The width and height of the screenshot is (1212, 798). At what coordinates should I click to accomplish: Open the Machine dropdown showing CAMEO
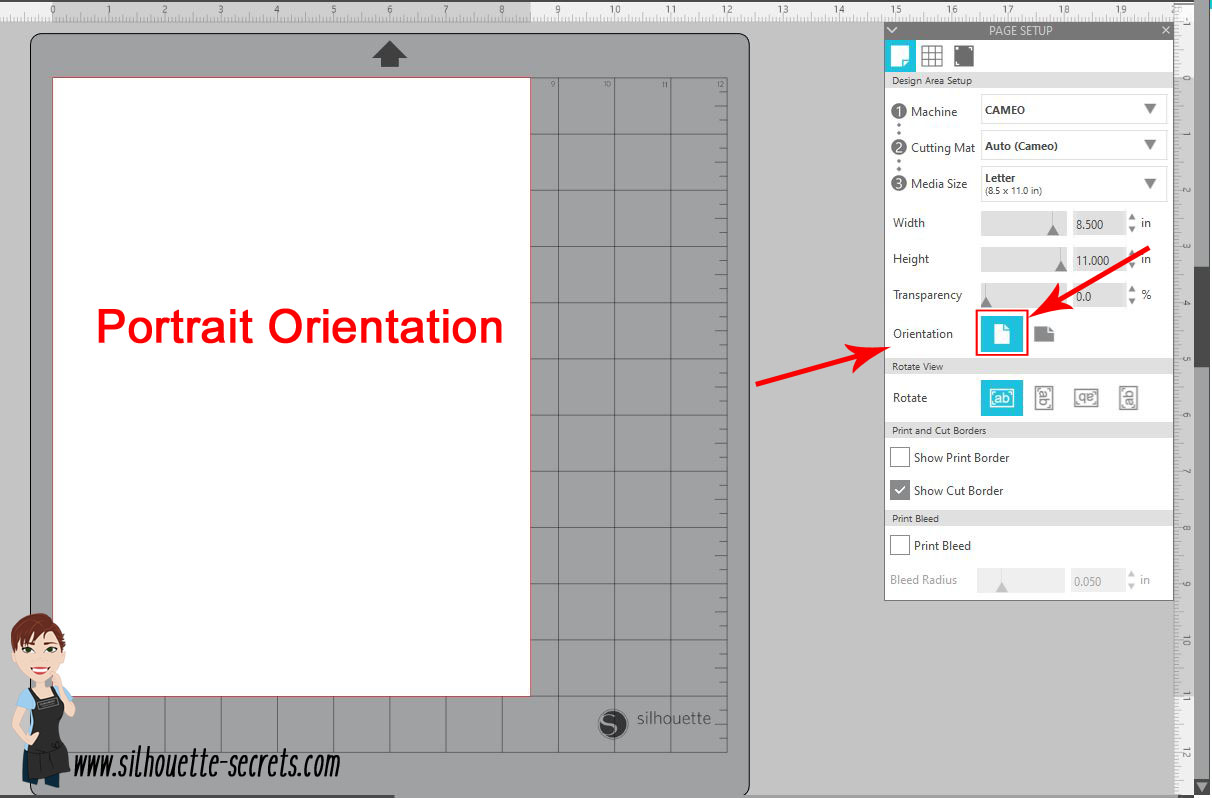[x=1072, y=109]
